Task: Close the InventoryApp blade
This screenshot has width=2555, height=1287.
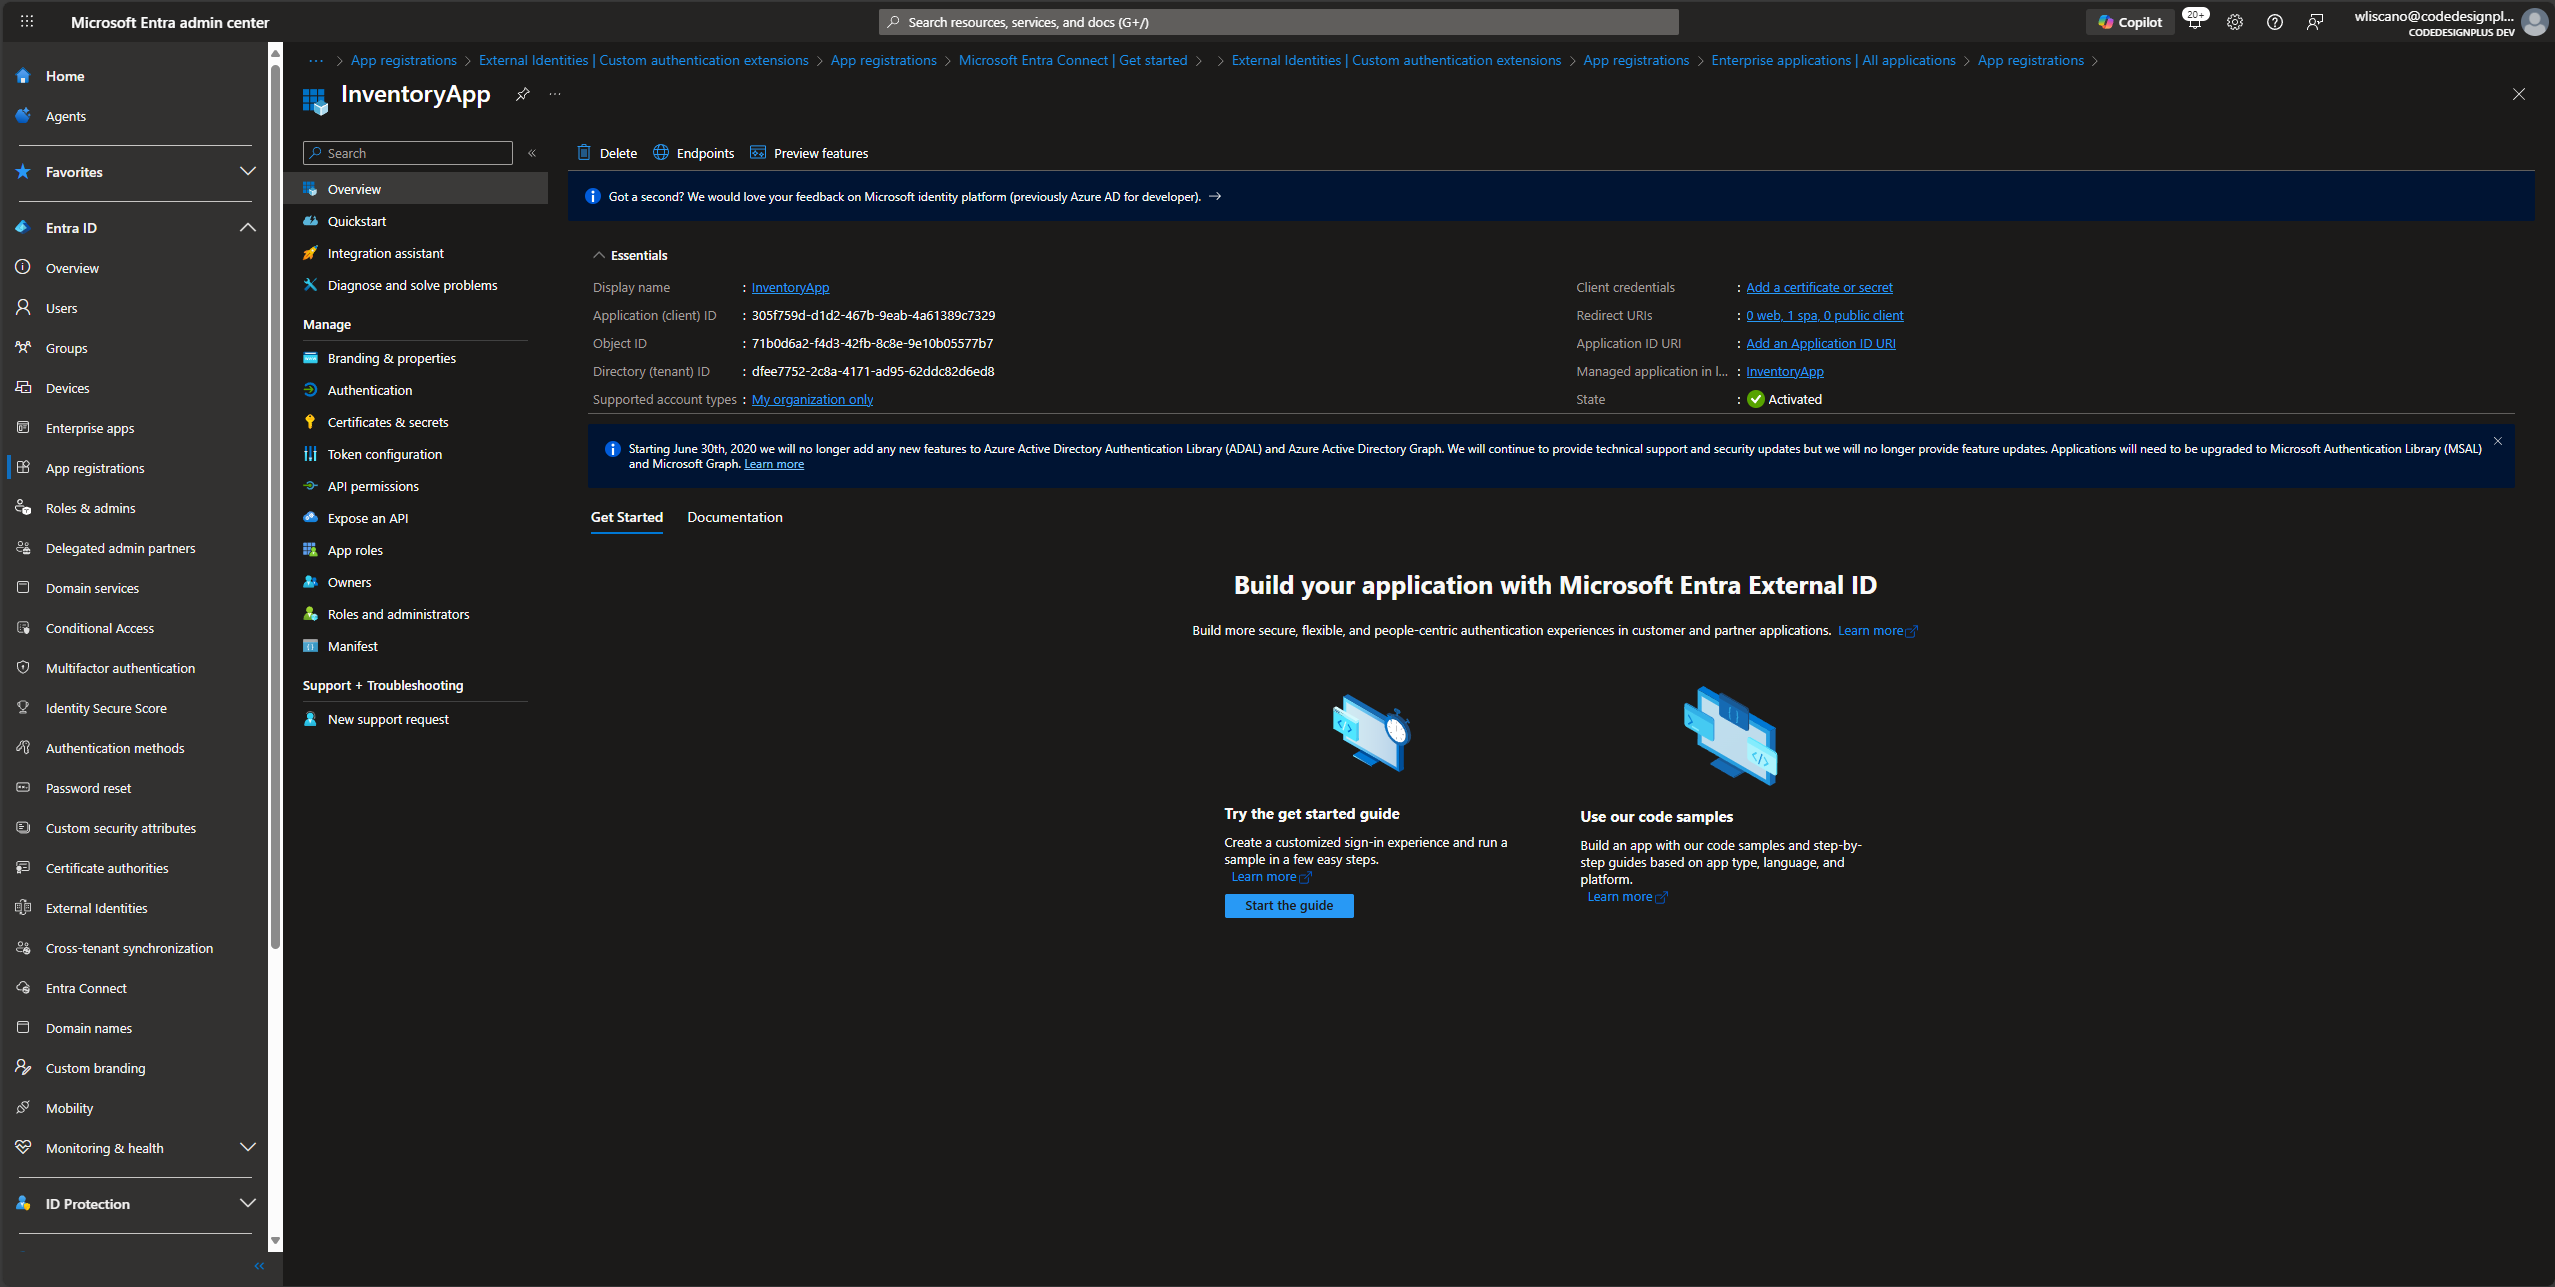Action: pos(2518,94)
